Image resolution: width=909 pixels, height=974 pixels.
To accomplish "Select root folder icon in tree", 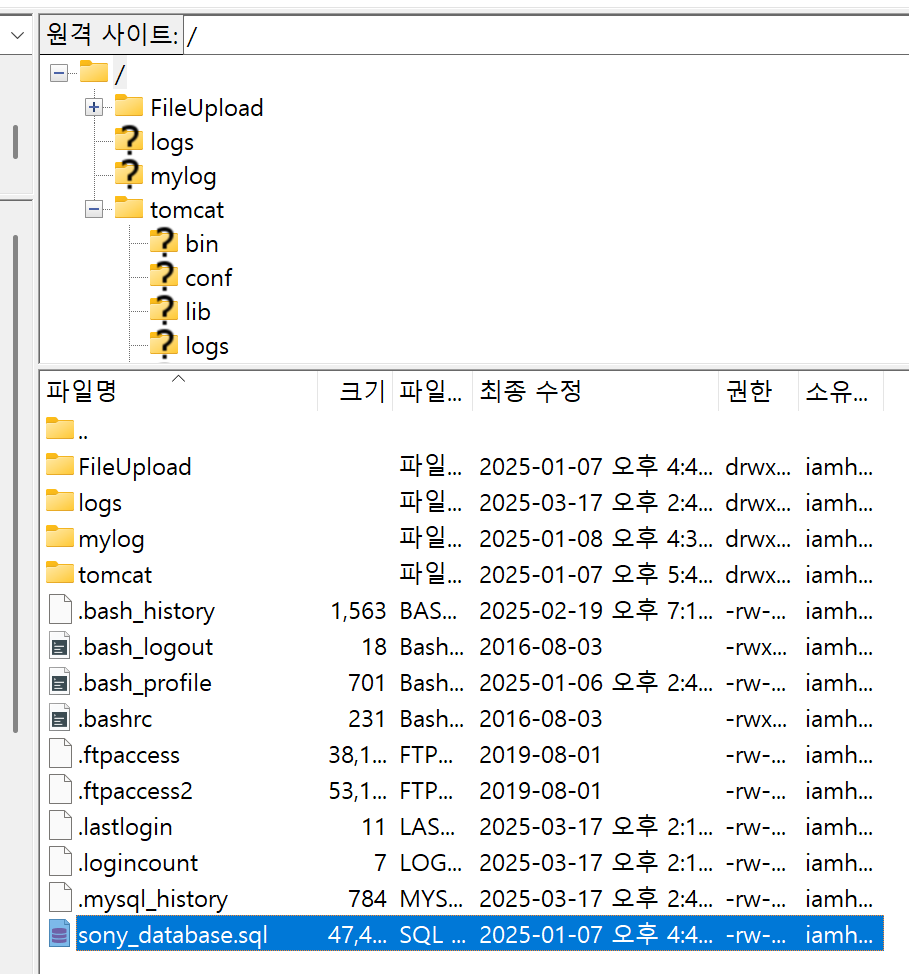I will (94, 72).
